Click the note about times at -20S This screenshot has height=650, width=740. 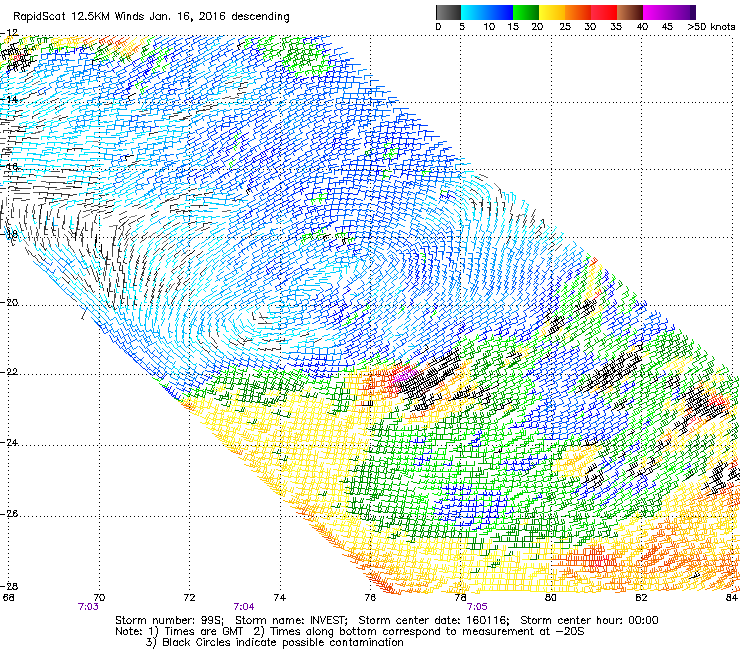point(419,632)
